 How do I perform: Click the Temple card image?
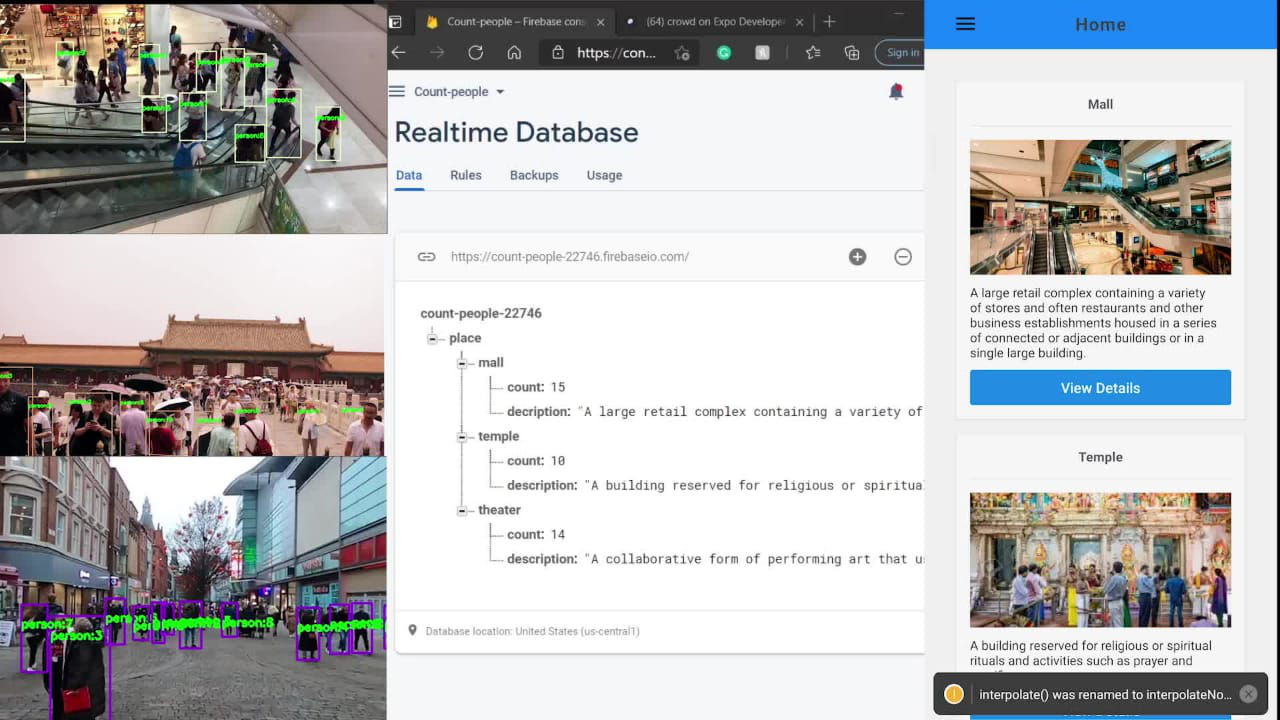(1100, 560)
